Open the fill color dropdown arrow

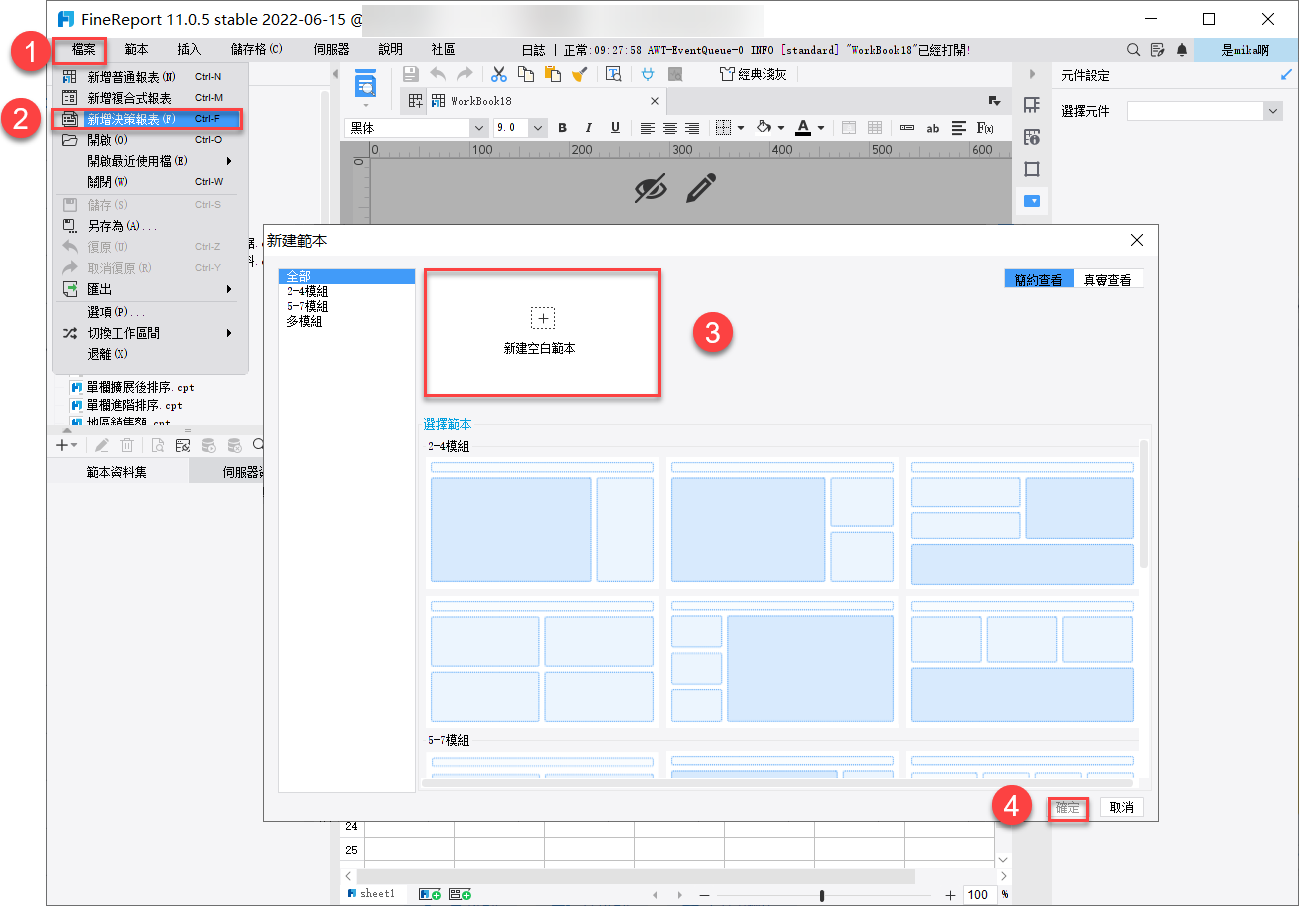[780, 128]
